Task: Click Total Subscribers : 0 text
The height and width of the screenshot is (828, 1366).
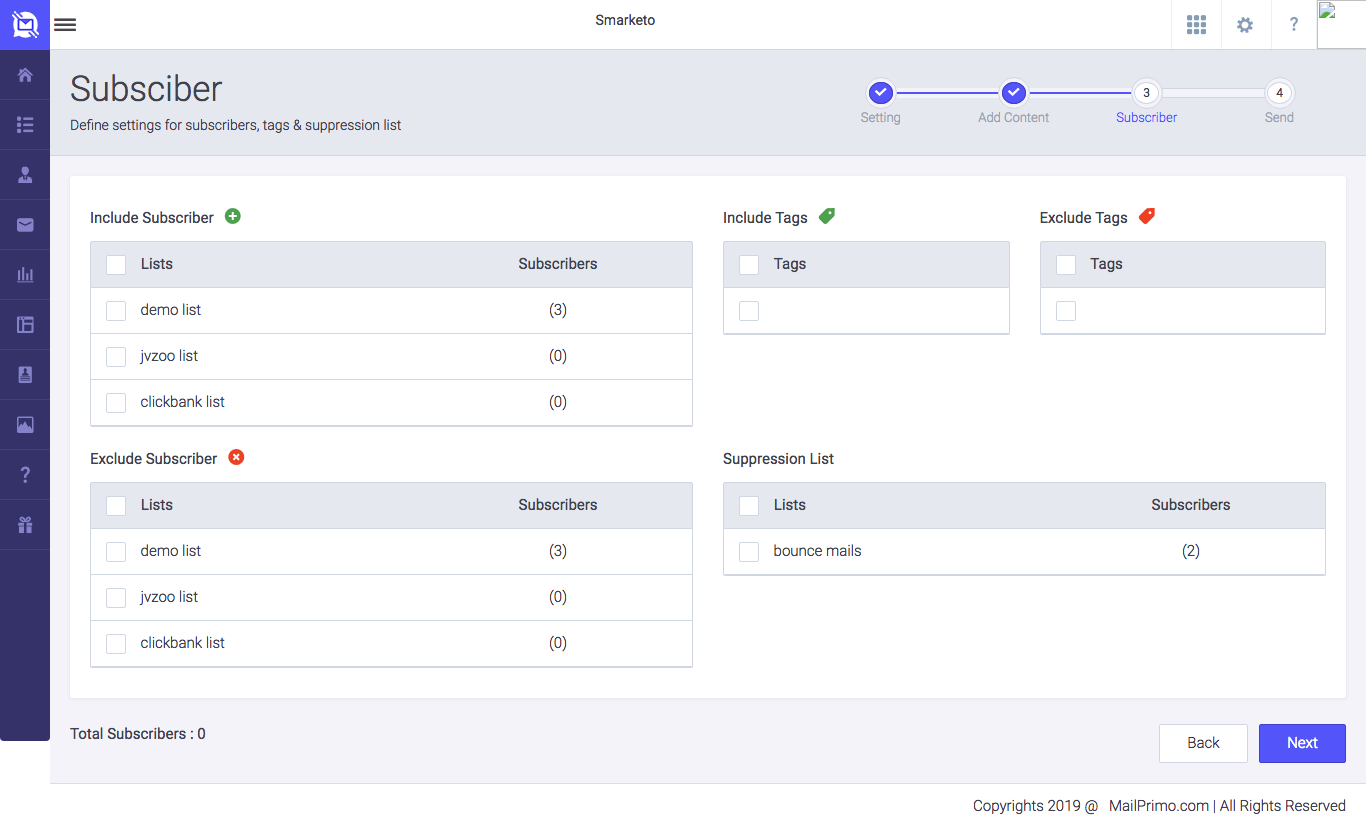Action: coord(138,734)
